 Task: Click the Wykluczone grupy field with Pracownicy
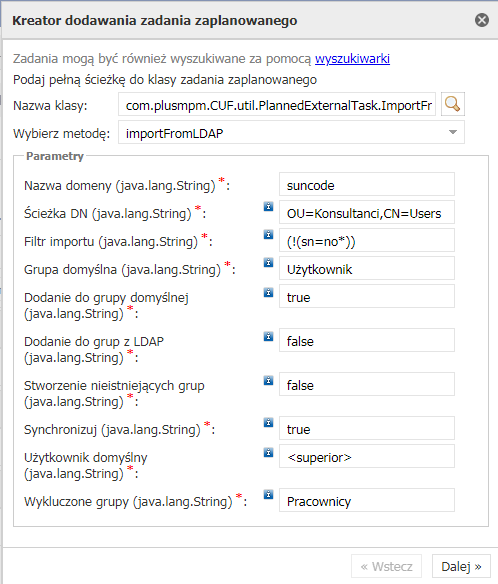(367, 500)
